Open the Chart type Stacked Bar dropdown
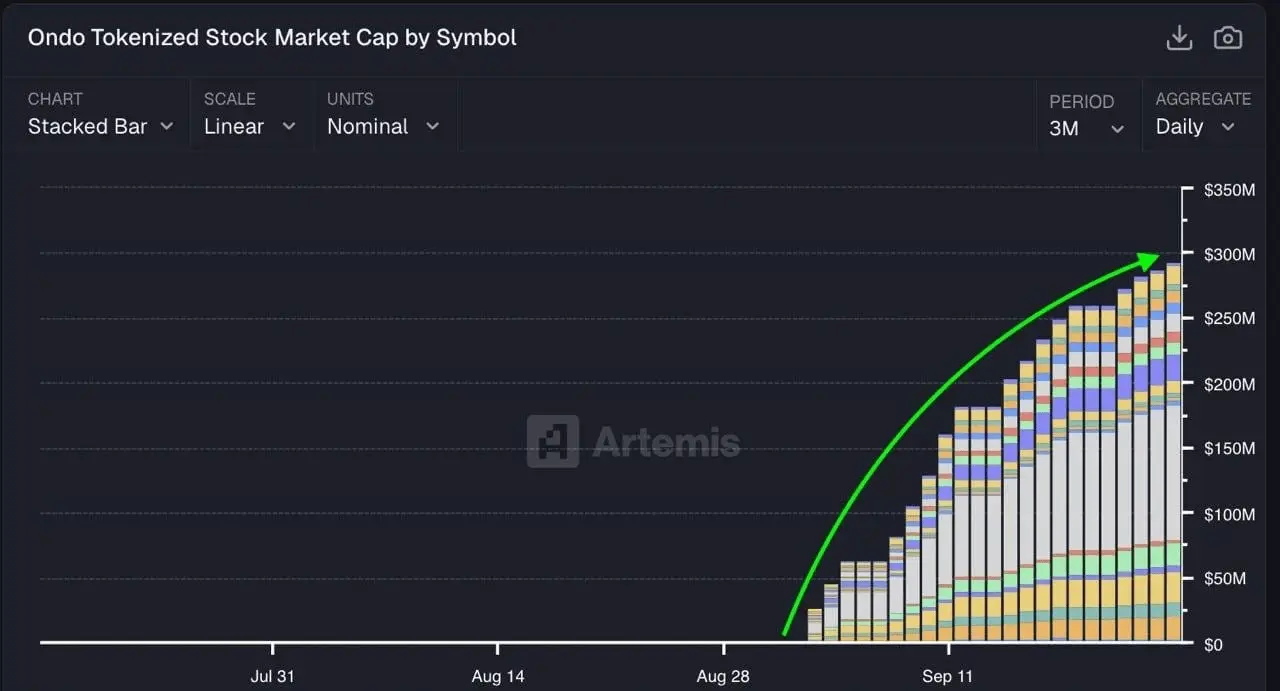This screenshot has width=1280, height=691. [100, 127]
